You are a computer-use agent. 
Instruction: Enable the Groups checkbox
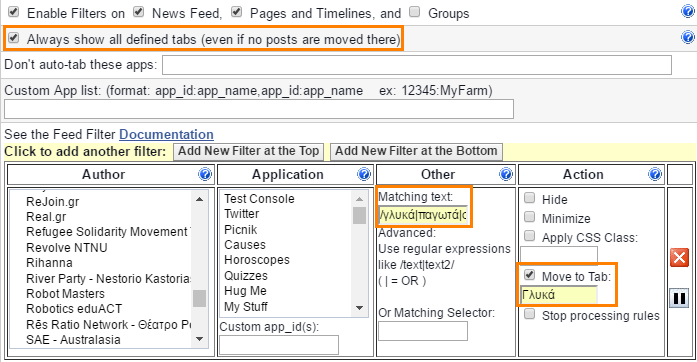[414, 12]
